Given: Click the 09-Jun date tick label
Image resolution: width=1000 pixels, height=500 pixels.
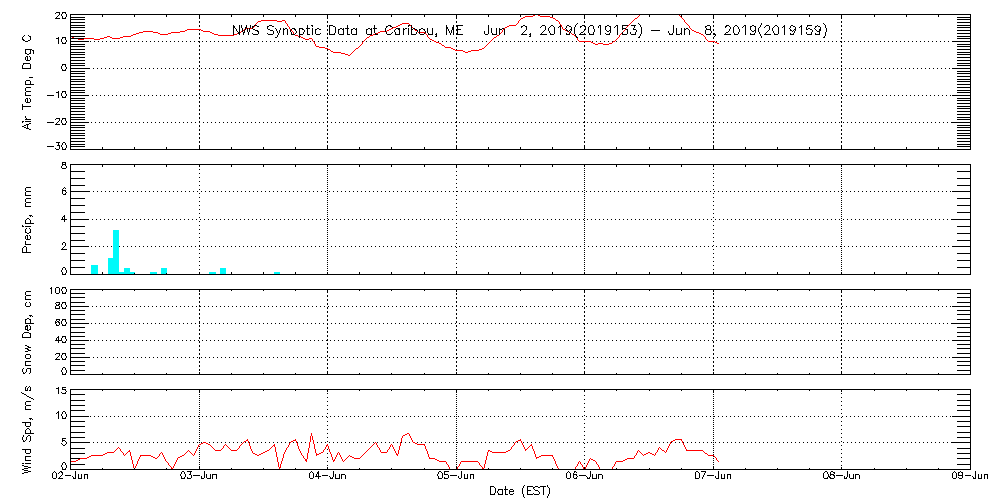Looking at the screenshot, I should pyautogui.click(x=970, y=478).
